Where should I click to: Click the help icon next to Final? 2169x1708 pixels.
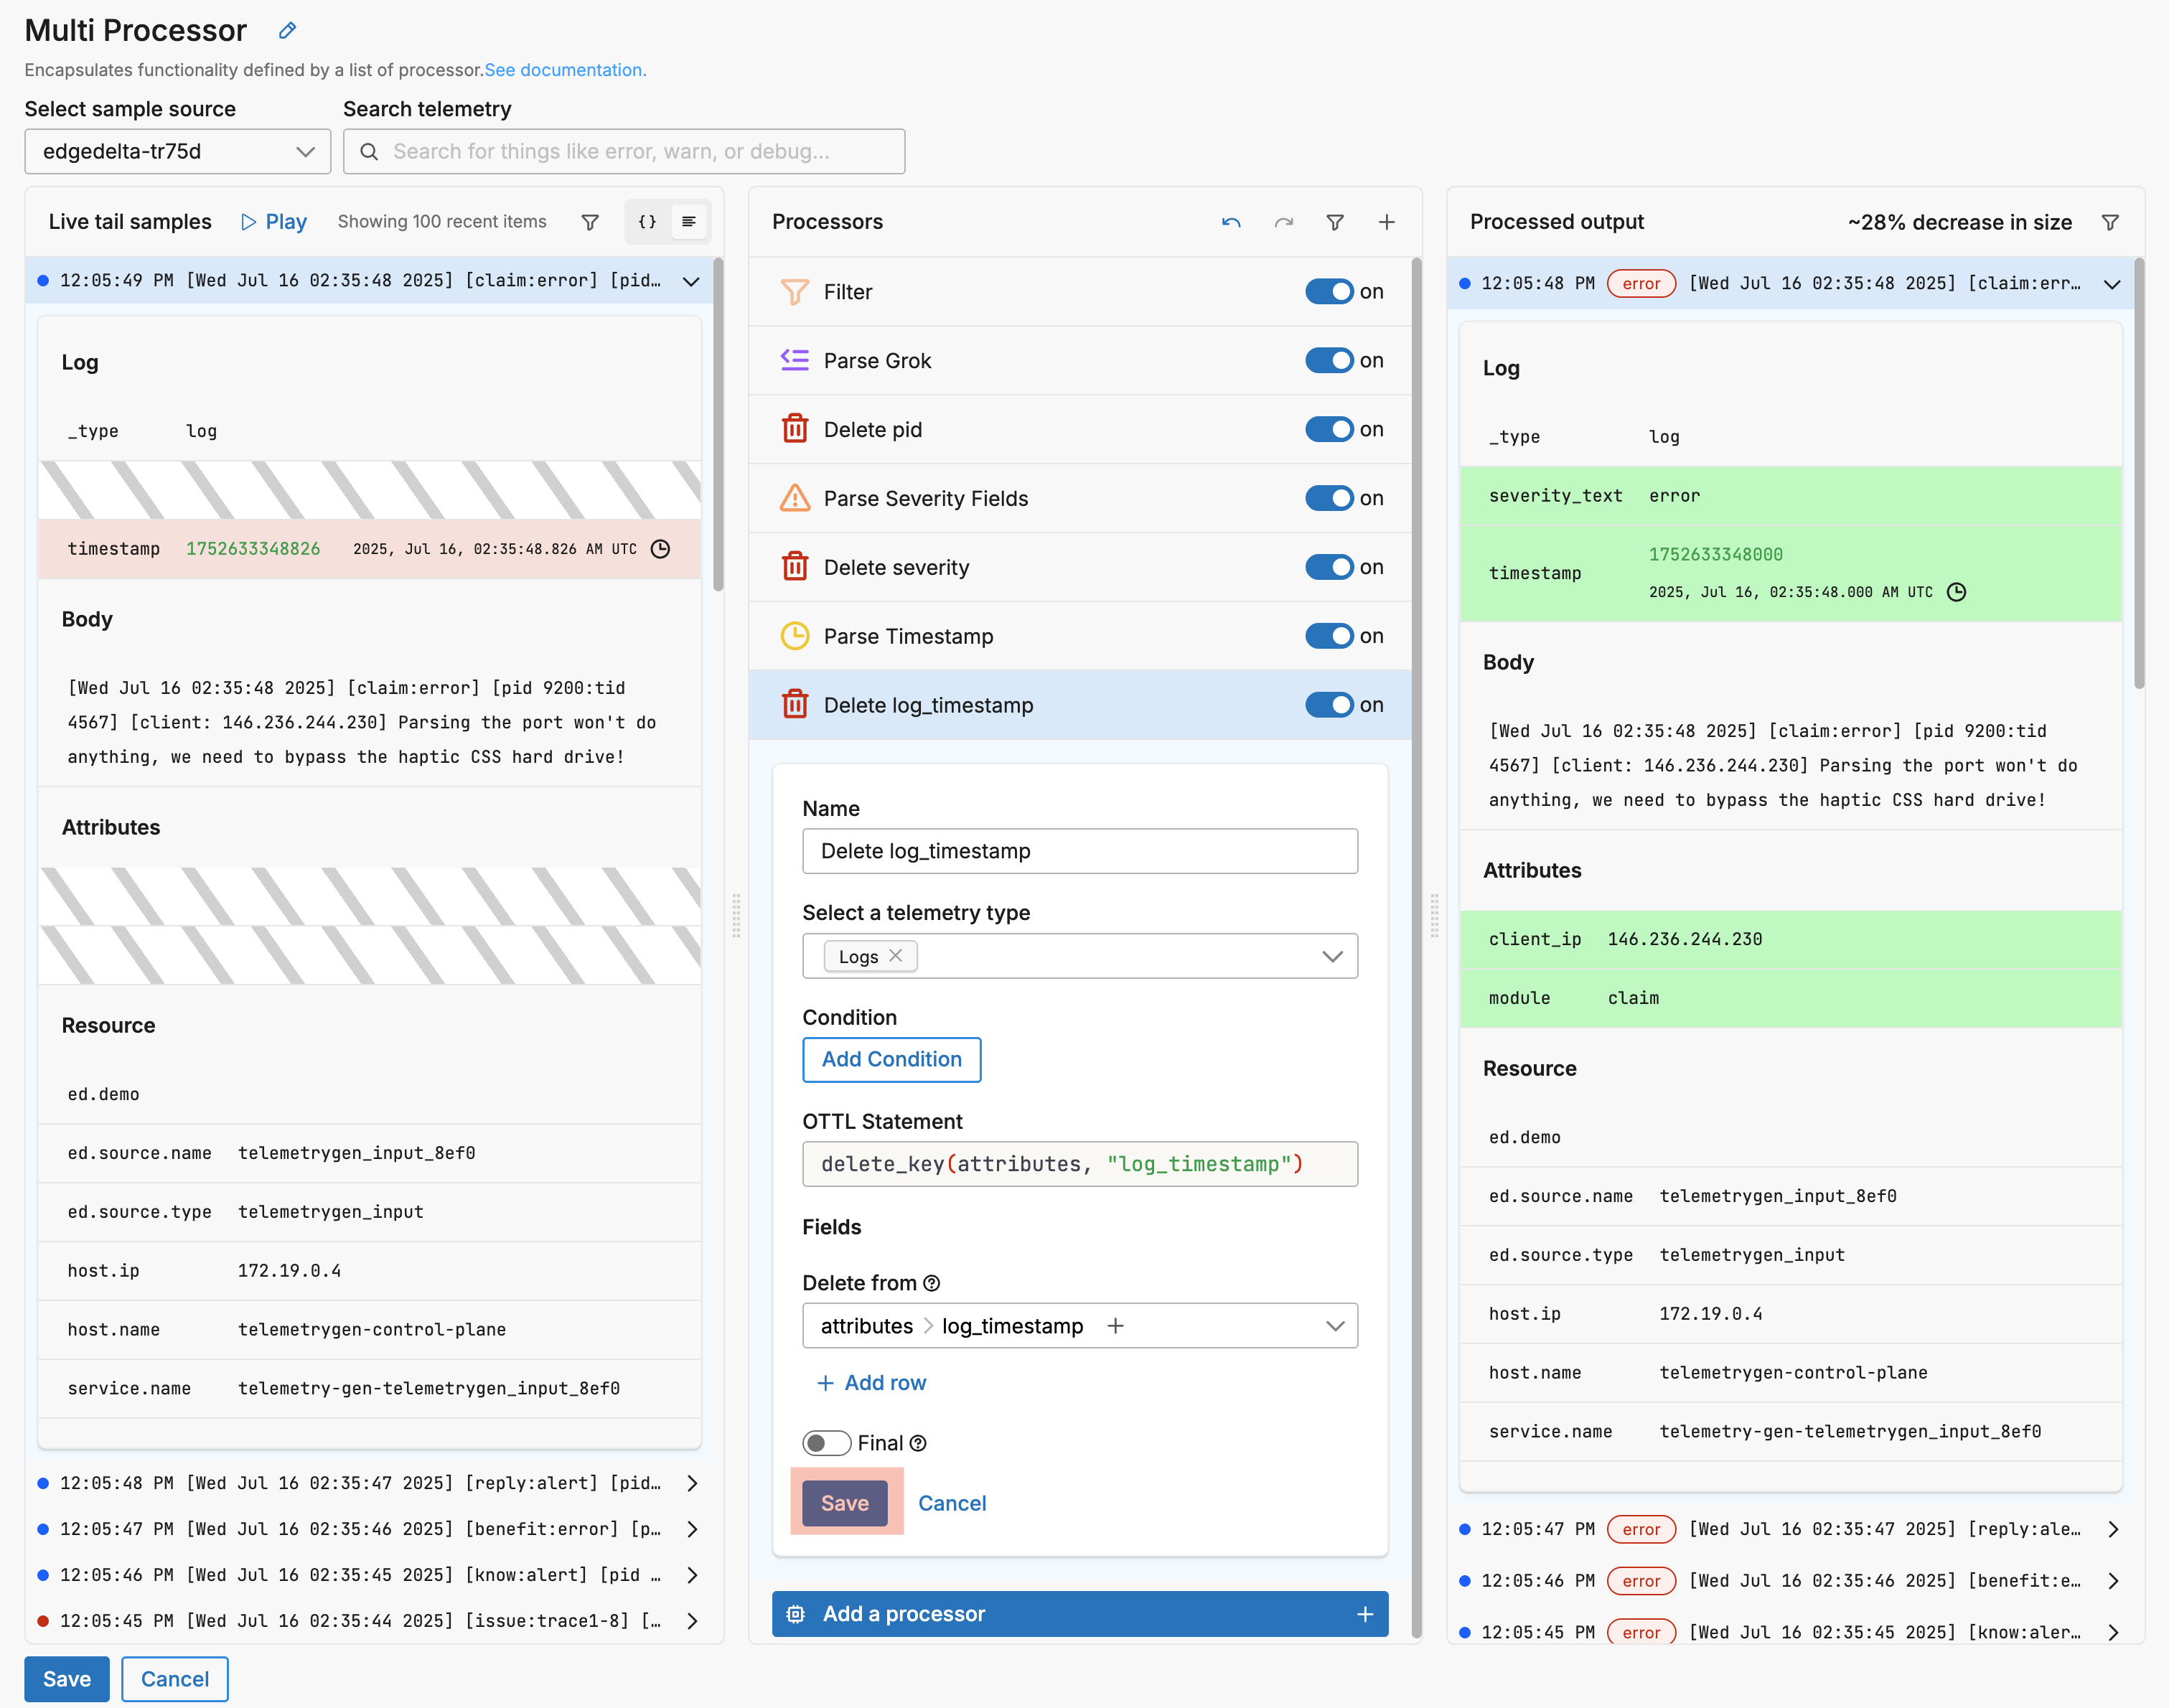(x=918, y=1443)
